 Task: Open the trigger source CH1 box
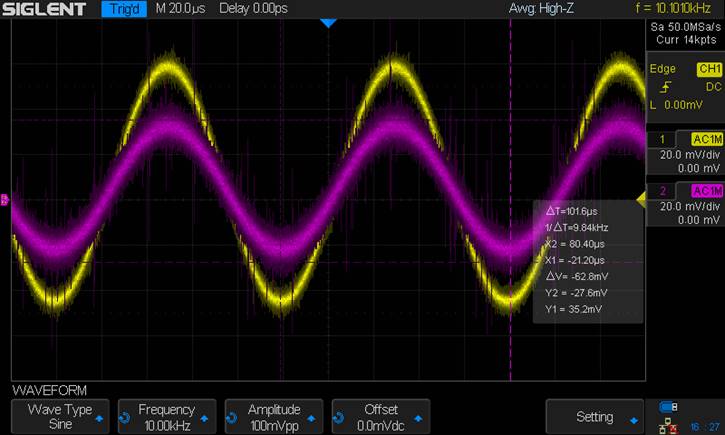pyautogui.click(x=708, y=69)
